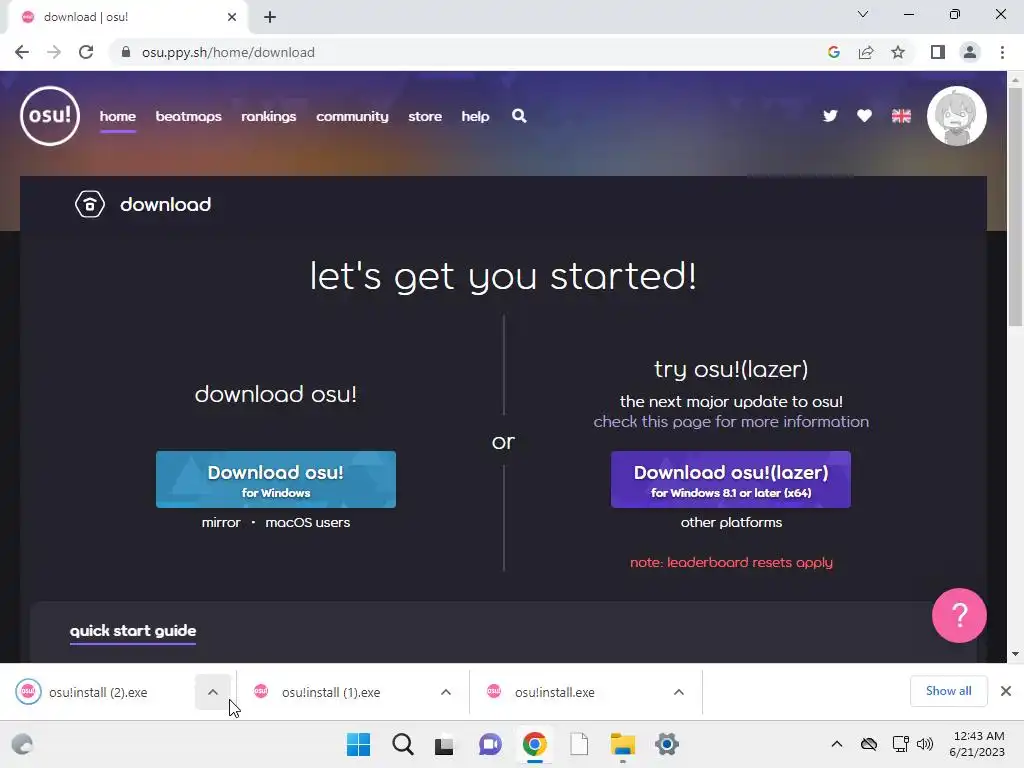Open Task View in the taskbar
The width and height of the screenshot is (1024, 768).
(444, 744)
